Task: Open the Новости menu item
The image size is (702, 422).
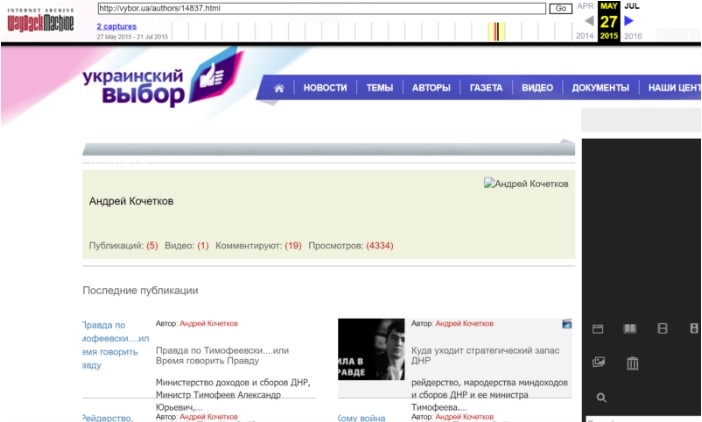Action: (325, 88)
